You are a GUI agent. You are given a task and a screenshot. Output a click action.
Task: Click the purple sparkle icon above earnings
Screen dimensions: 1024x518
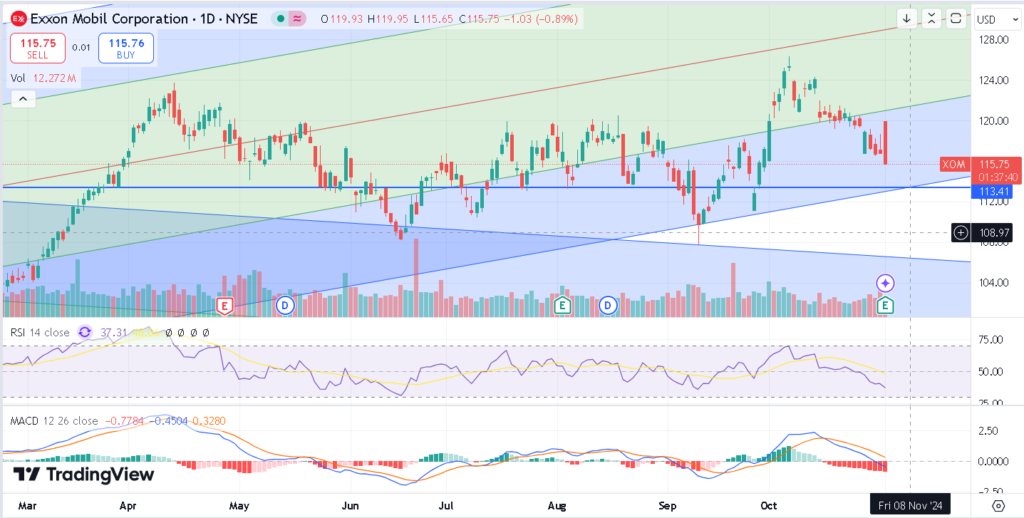tap(886, 283)
